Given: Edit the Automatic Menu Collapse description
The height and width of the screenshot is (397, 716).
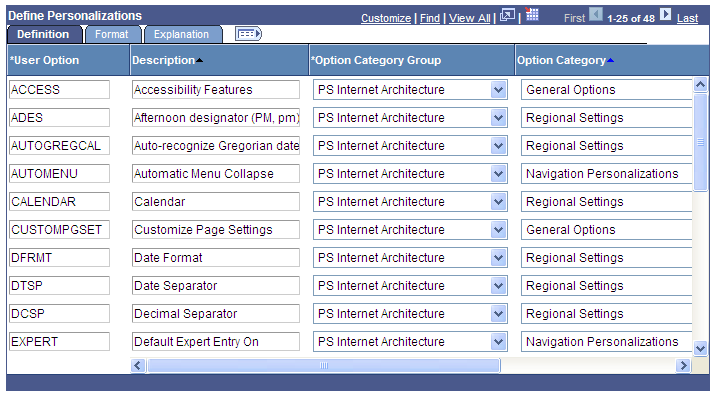Looking at the screenshot, I should pyautogui.click(x=216, y=174).
